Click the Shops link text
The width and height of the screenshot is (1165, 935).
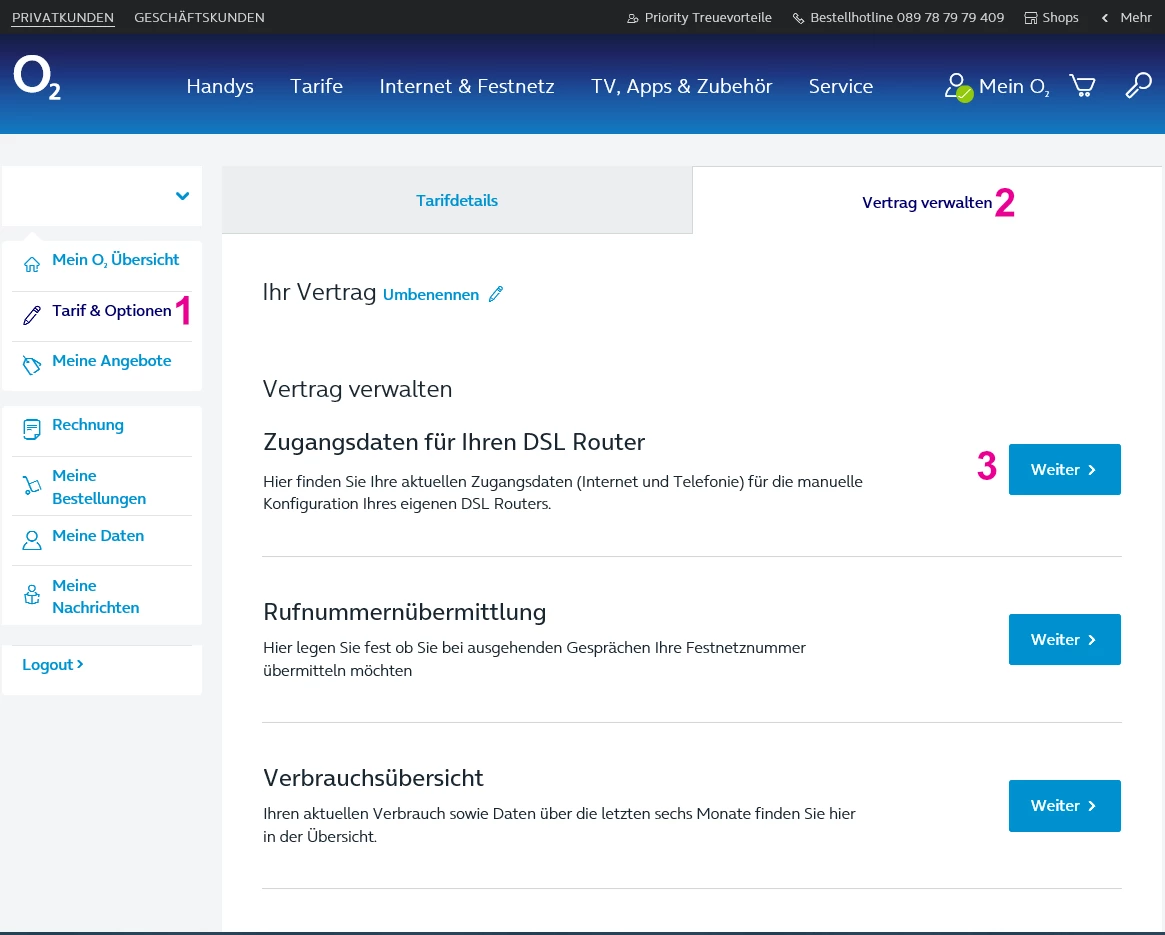tap(1060, 18)
